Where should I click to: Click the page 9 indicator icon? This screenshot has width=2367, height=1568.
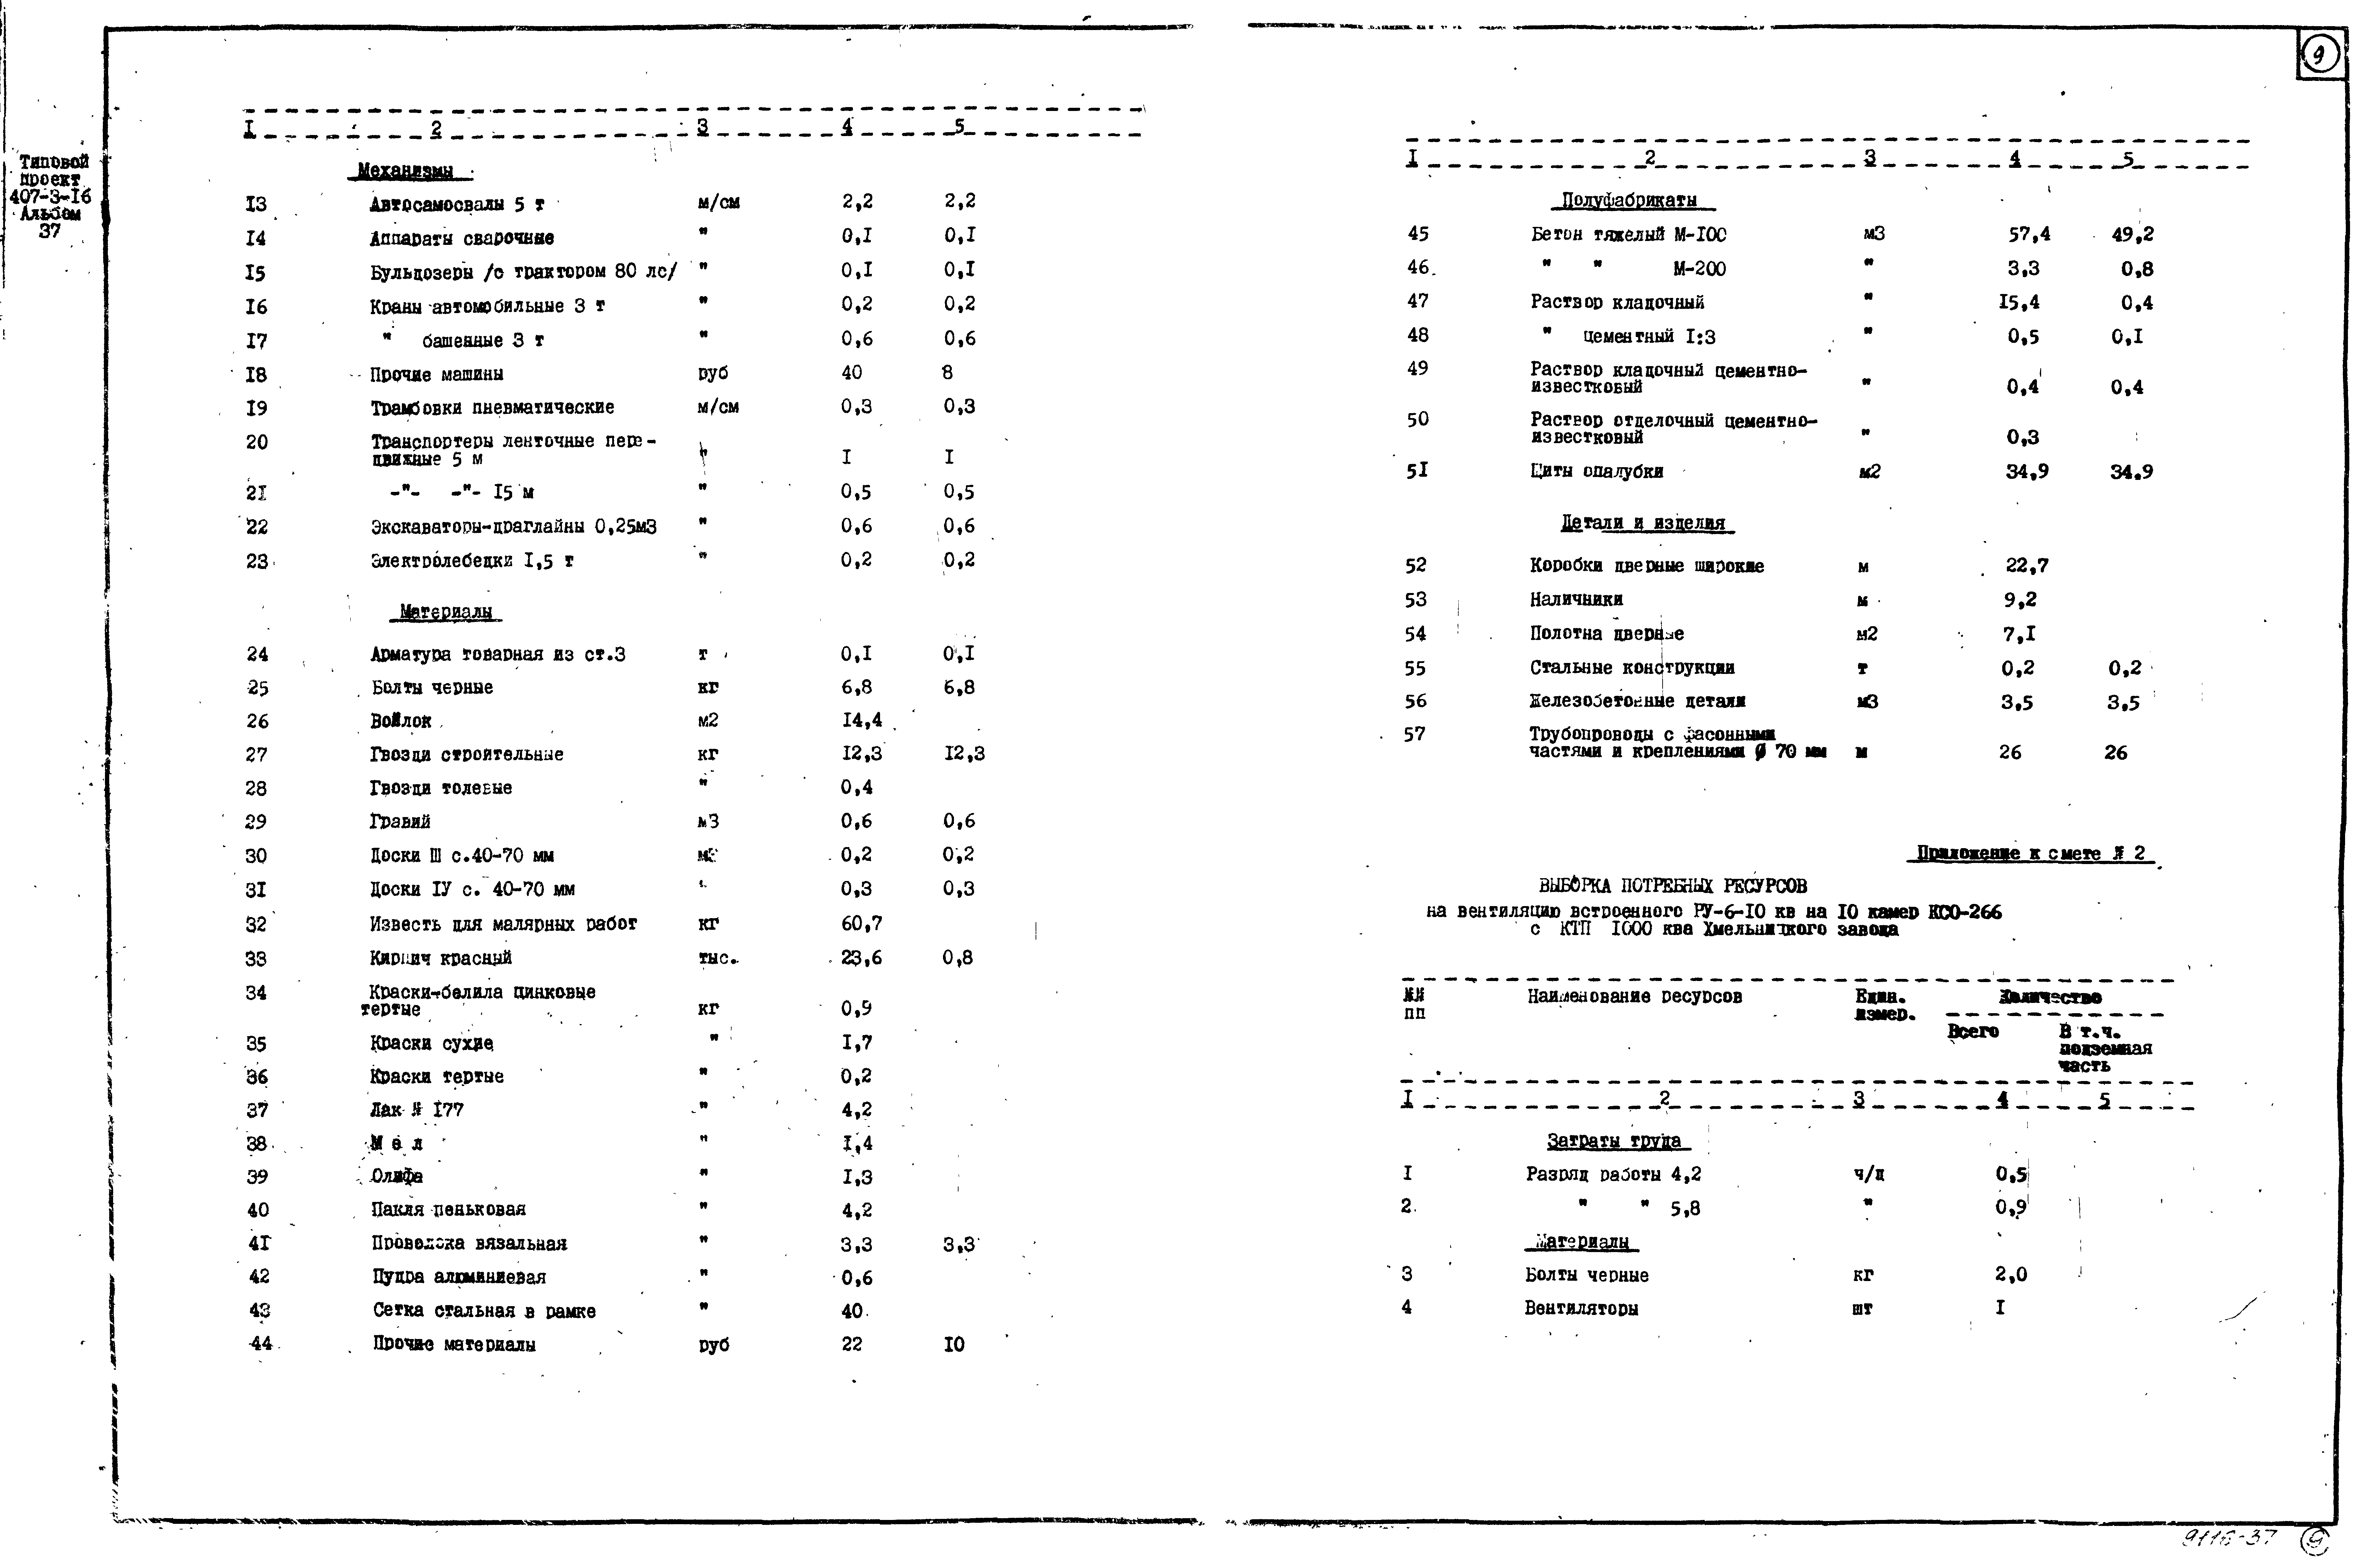tap(2321, 49)
